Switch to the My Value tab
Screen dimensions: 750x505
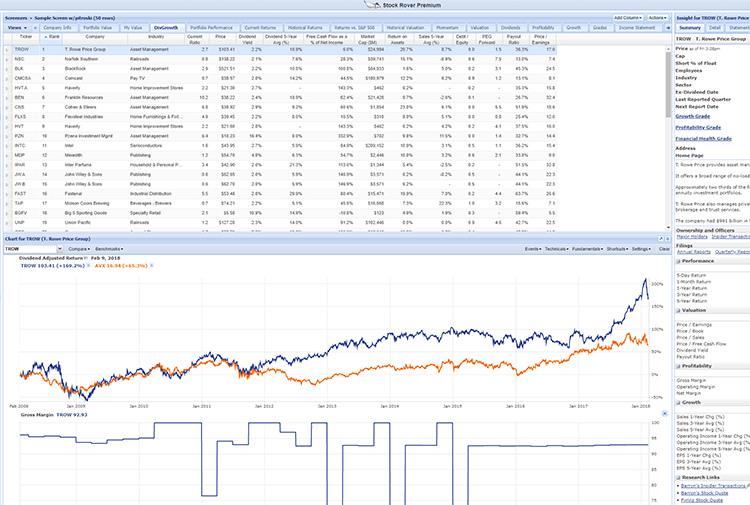[x=133, y=28]
